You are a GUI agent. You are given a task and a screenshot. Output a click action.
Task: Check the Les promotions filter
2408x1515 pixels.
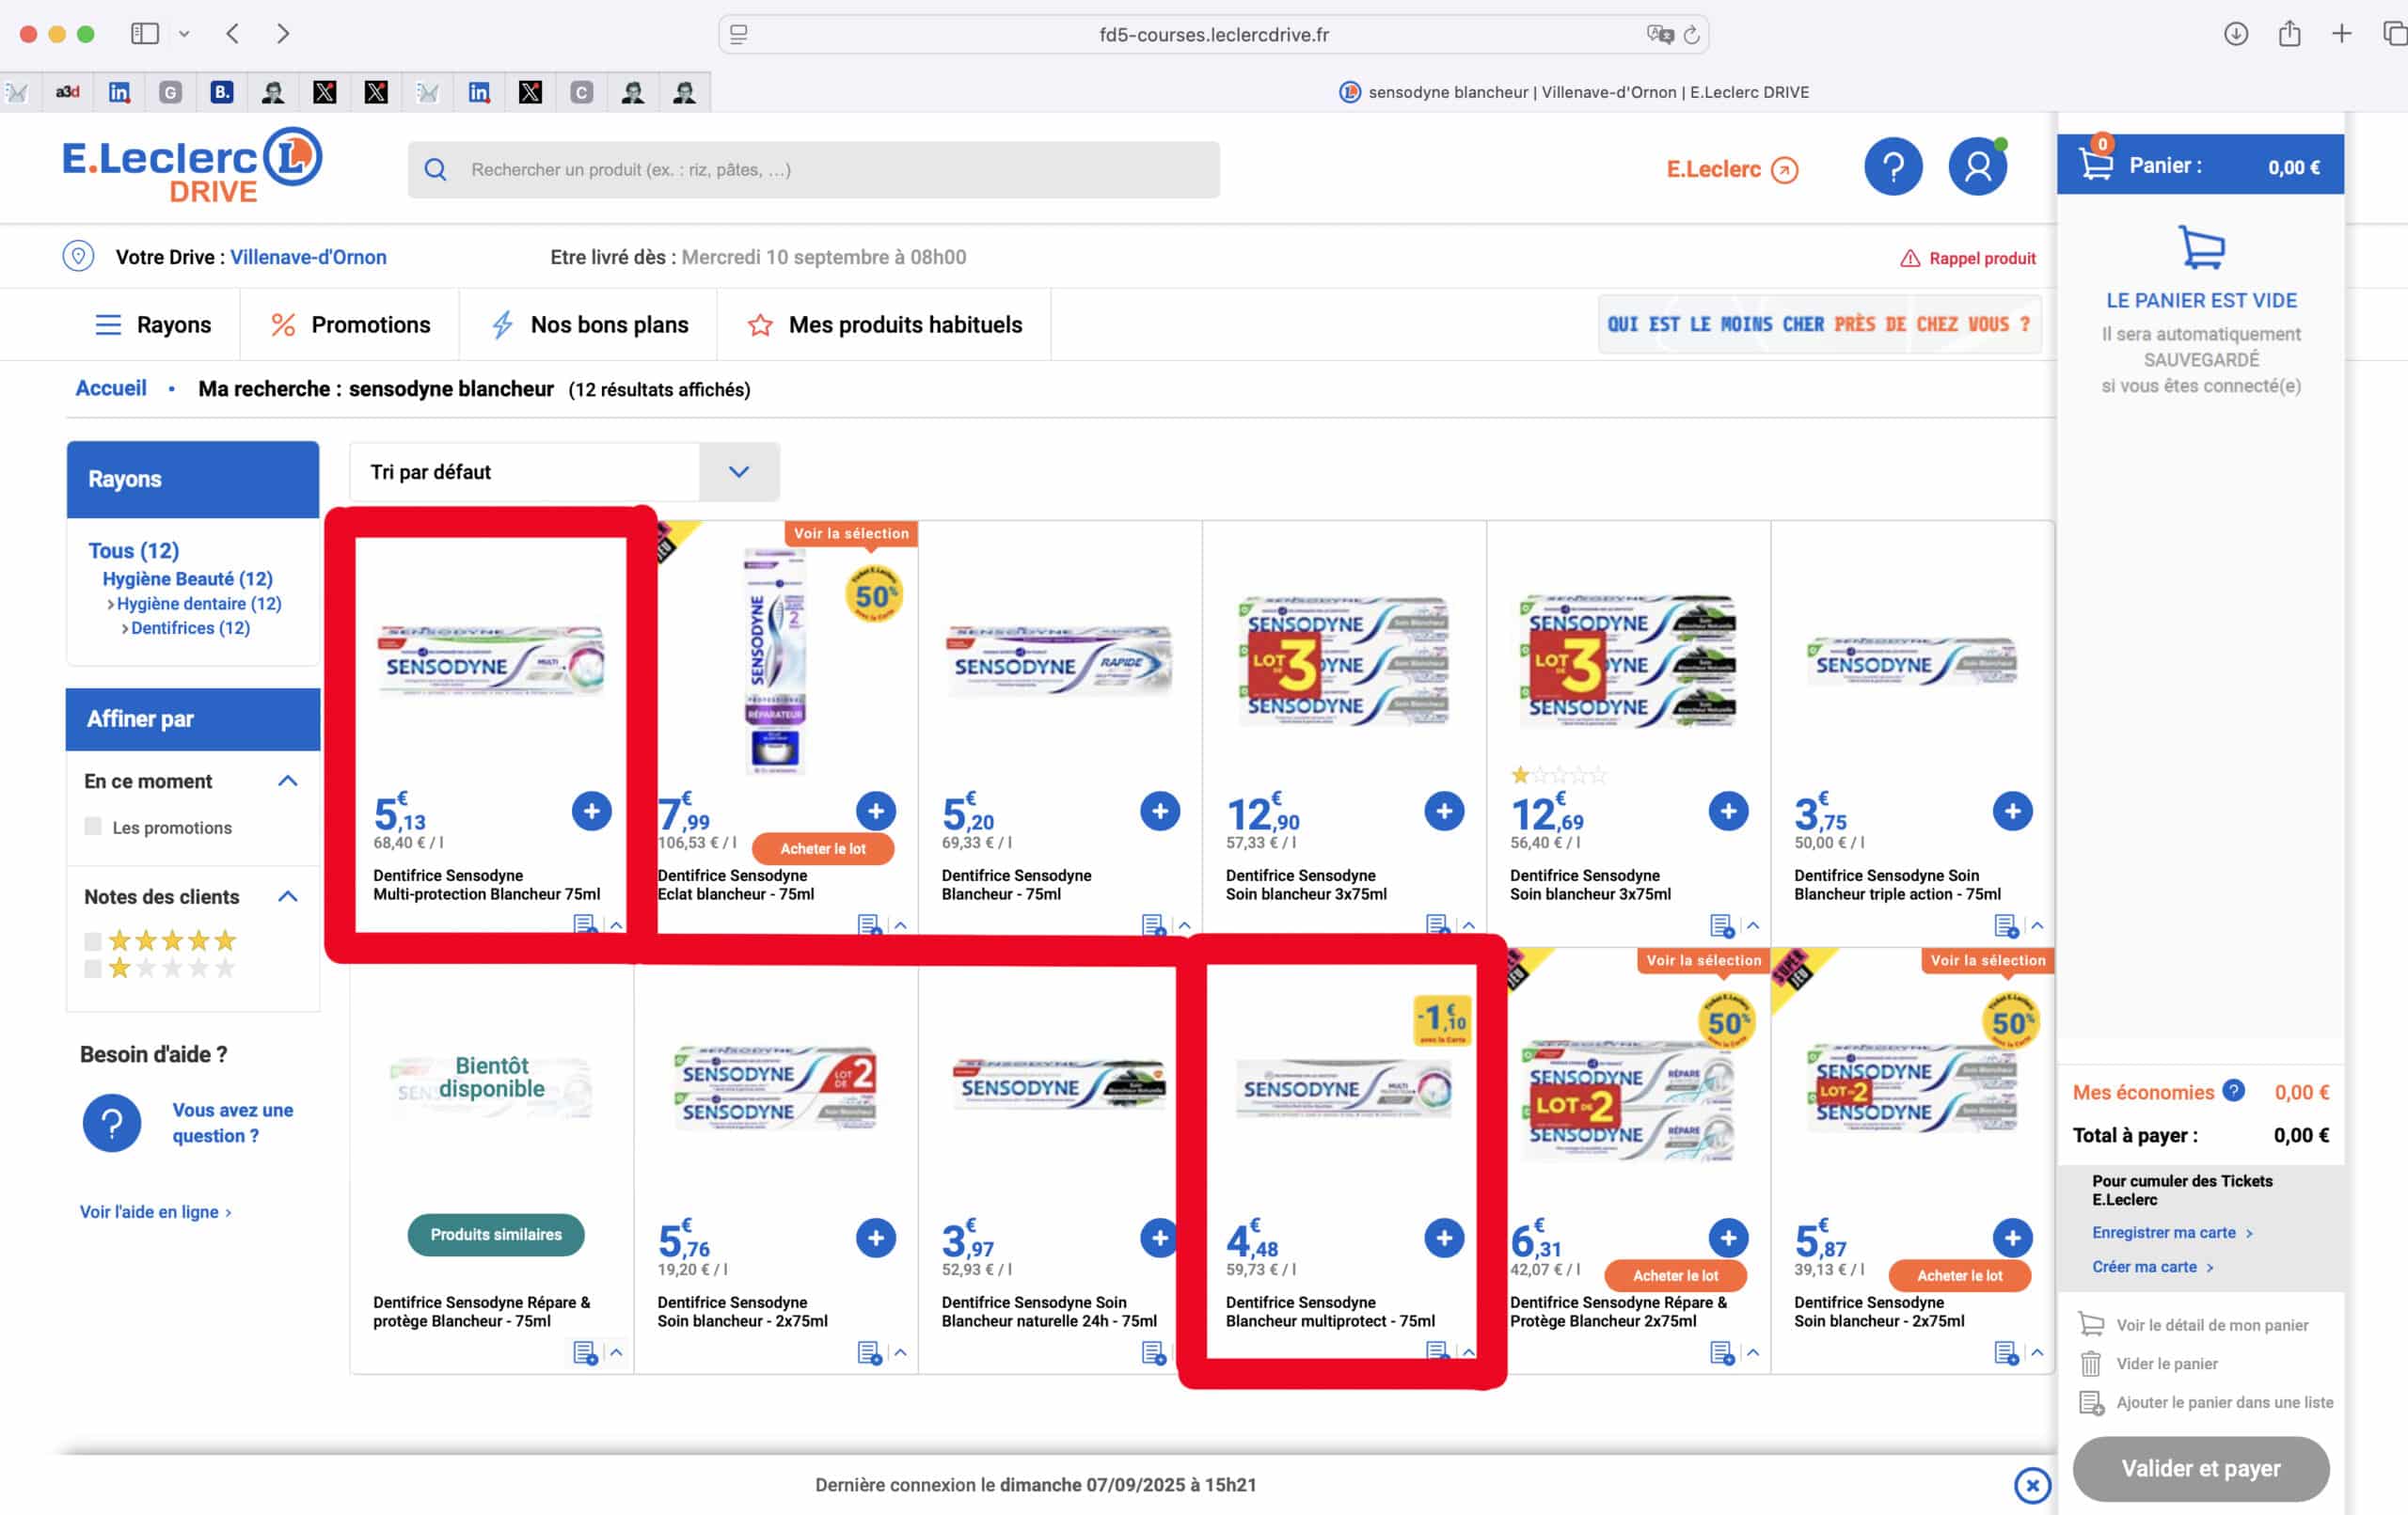click(93, 826)
